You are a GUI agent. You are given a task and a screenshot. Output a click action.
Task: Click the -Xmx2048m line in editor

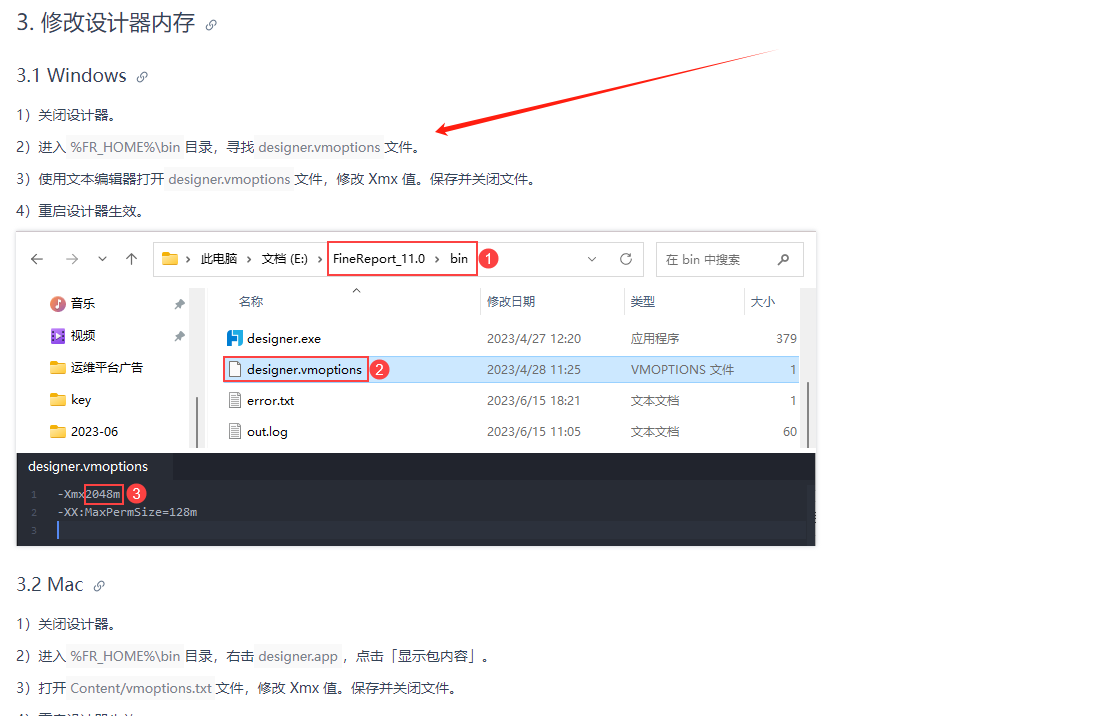89,494
